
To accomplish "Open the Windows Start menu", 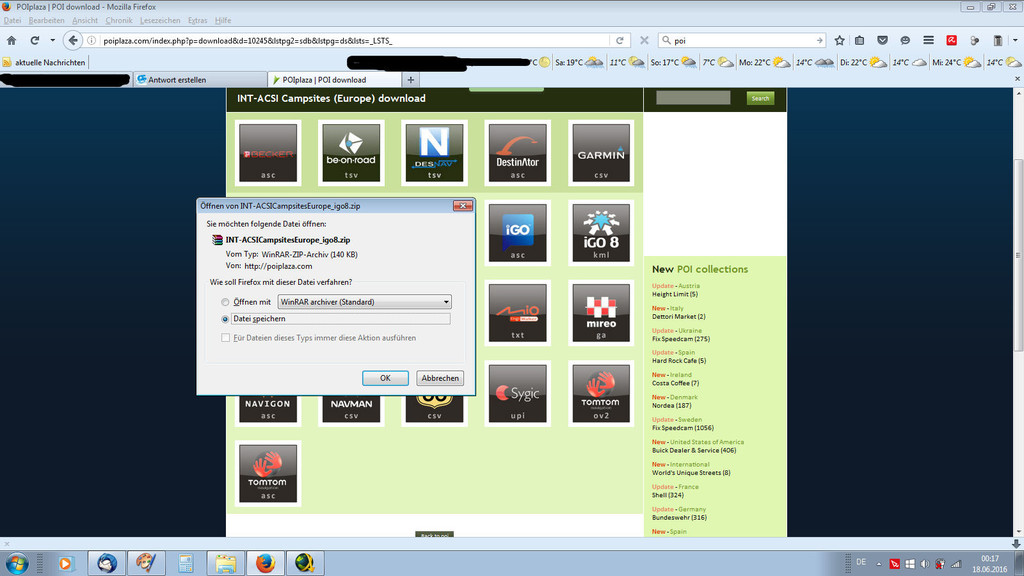I will [16, 563].
